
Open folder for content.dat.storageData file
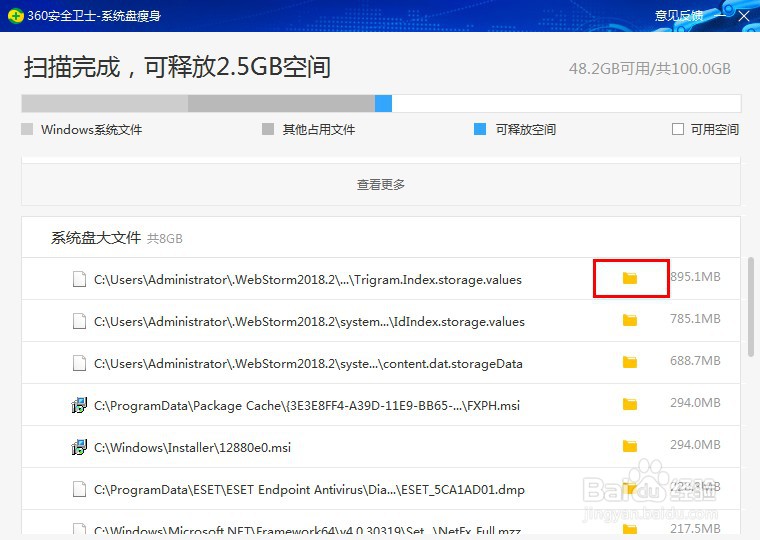pos(630,362)
